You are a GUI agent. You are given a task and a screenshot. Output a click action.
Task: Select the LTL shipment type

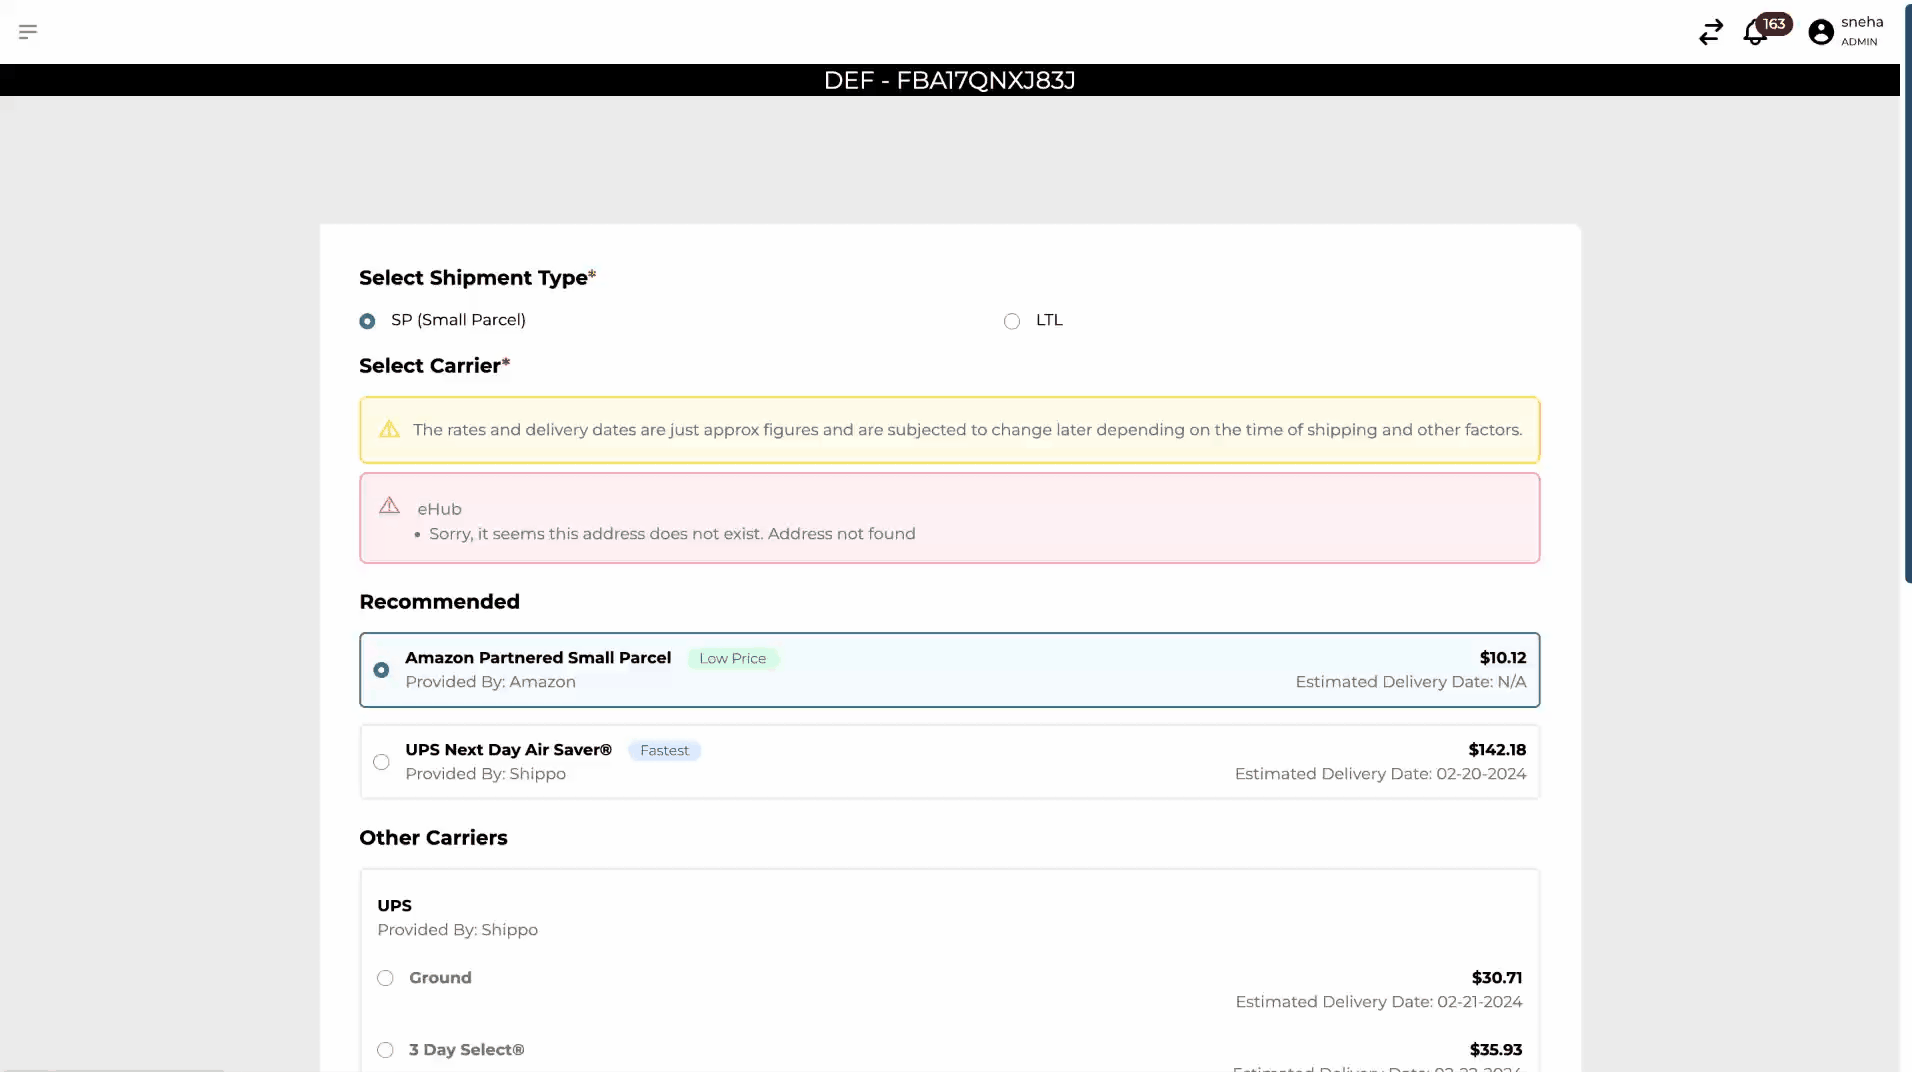tap(1012, 321)
